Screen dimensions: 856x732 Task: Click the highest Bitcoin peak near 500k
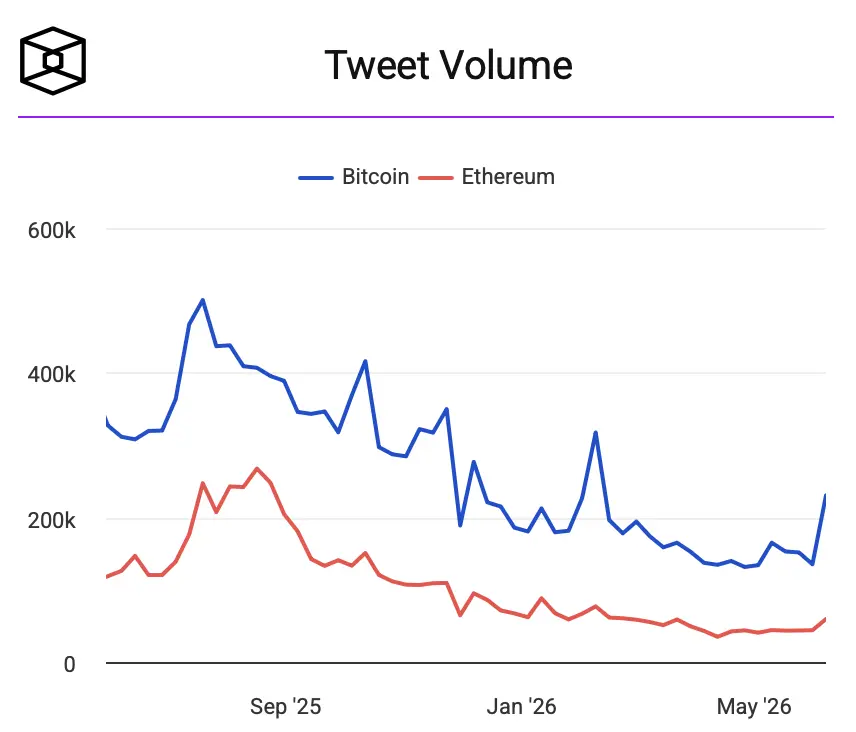[x=203, y=300]
